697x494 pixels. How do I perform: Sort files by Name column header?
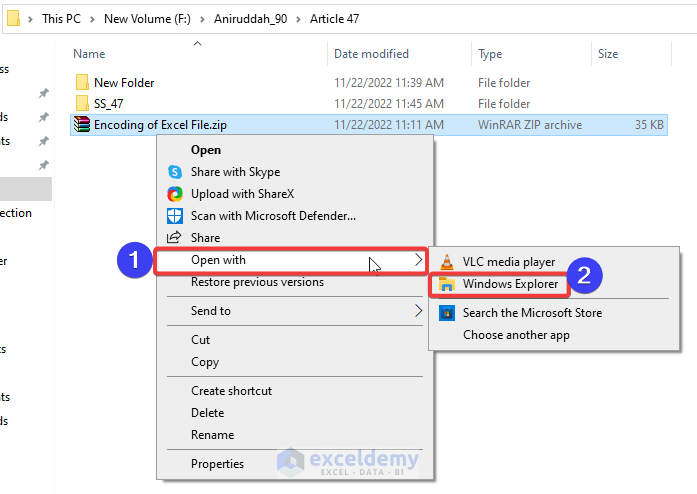click(x=89, y=54)
